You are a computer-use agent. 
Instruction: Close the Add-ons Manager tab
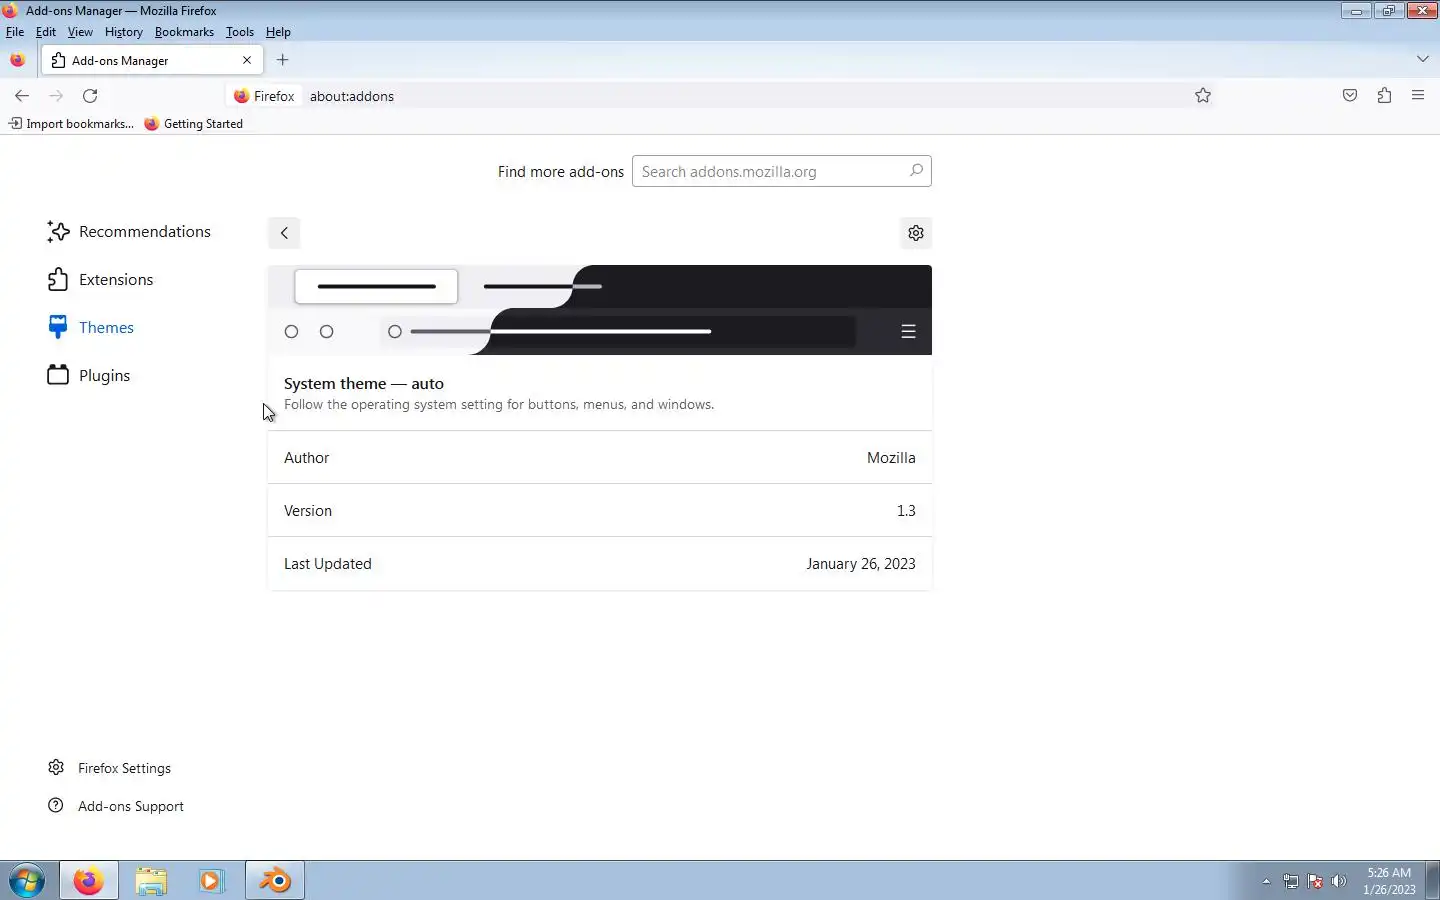pyautogui.click(x=247, y=60)
